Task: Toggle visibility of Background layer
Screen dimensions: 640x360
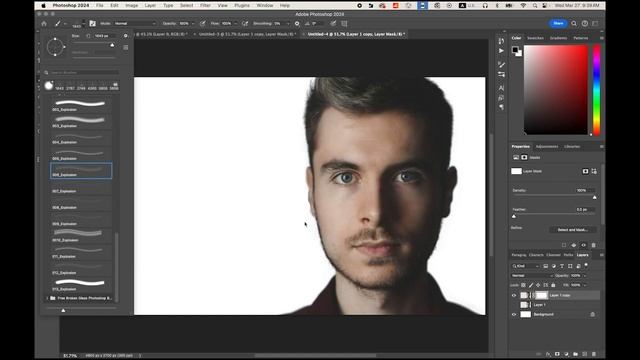Action: pyautogui.click(x=514, y=315)
